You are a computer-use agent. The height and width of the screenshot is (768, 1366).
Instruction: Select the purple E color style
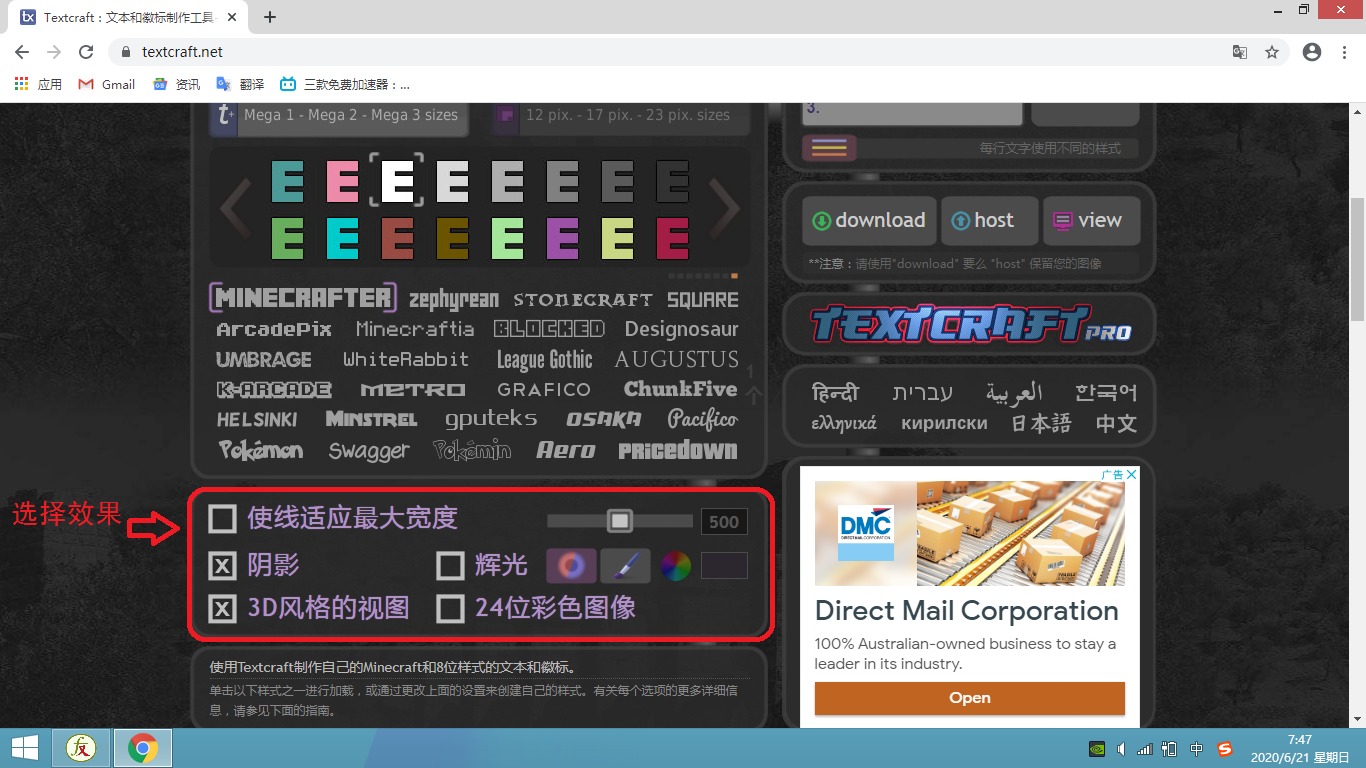coord(562,238)
